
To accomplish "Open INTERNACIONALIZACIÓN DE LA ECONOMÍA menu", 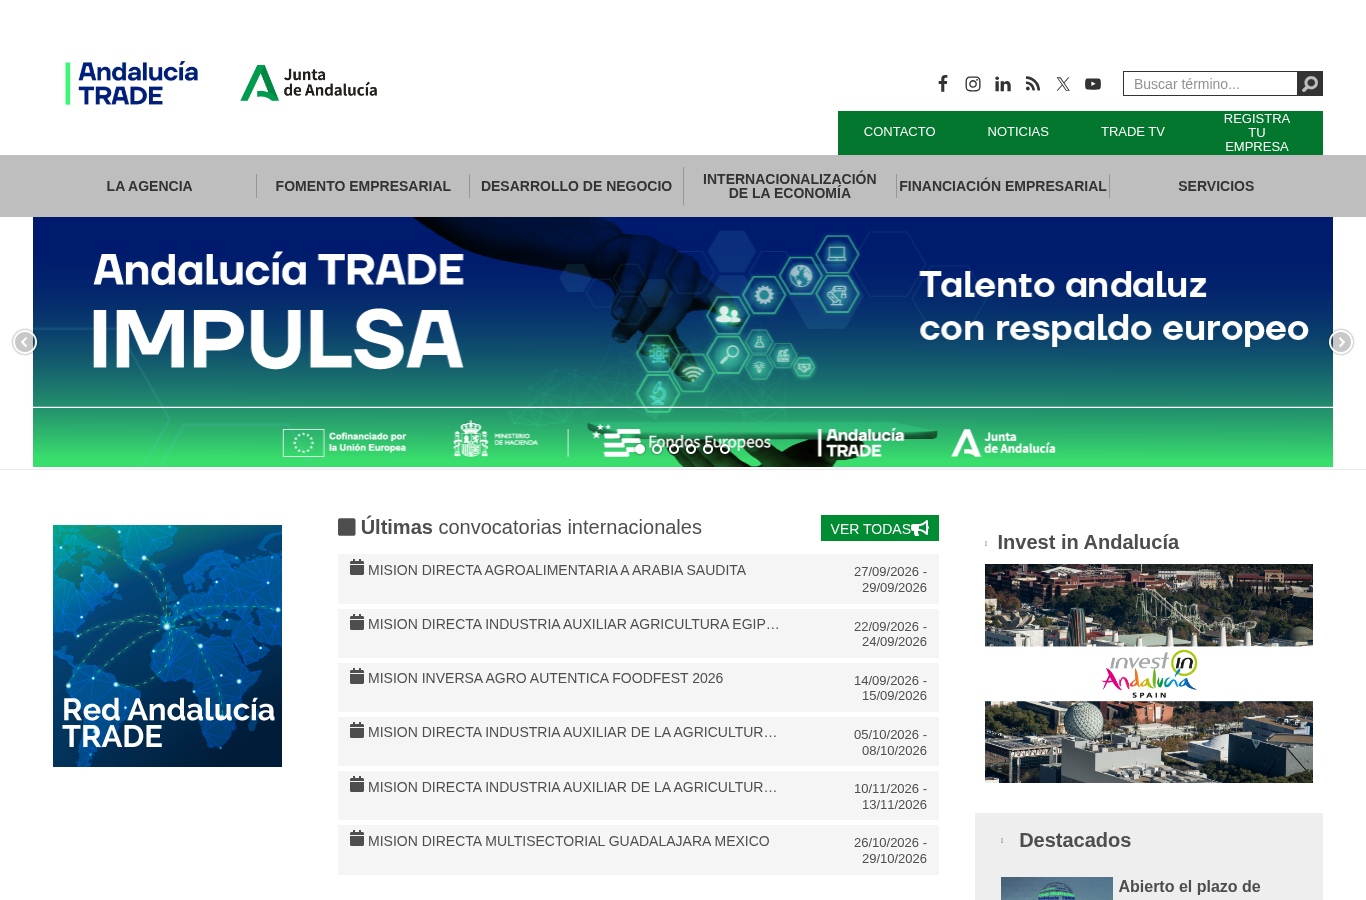I will pos(790,186).
